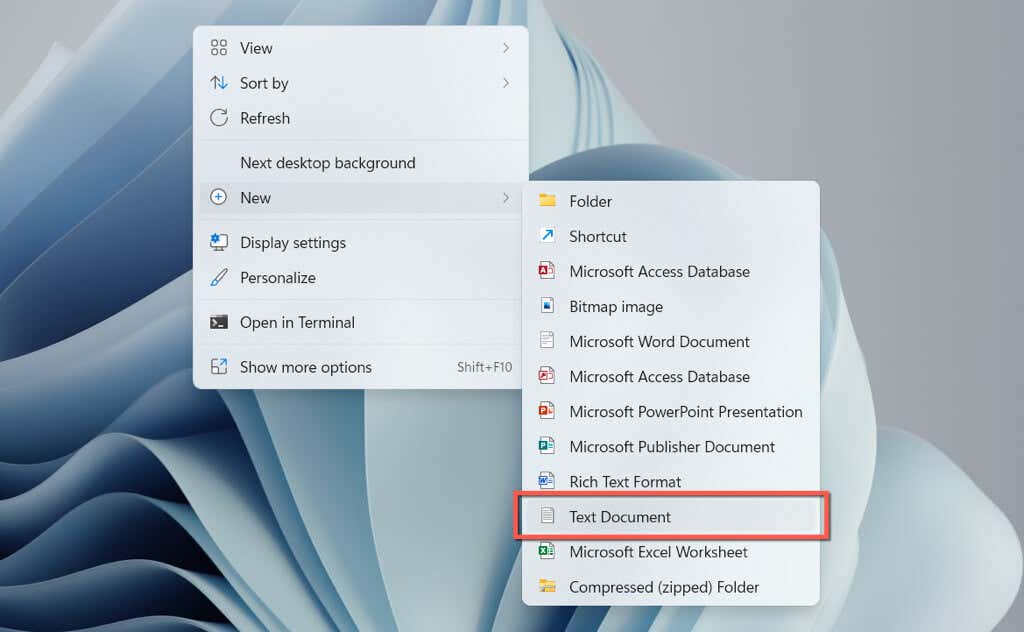The width and height of the screenshot is (1024, 632).
Task: Click the PowerPoint Presentation file icon
Action: click(x=547, y=411)
